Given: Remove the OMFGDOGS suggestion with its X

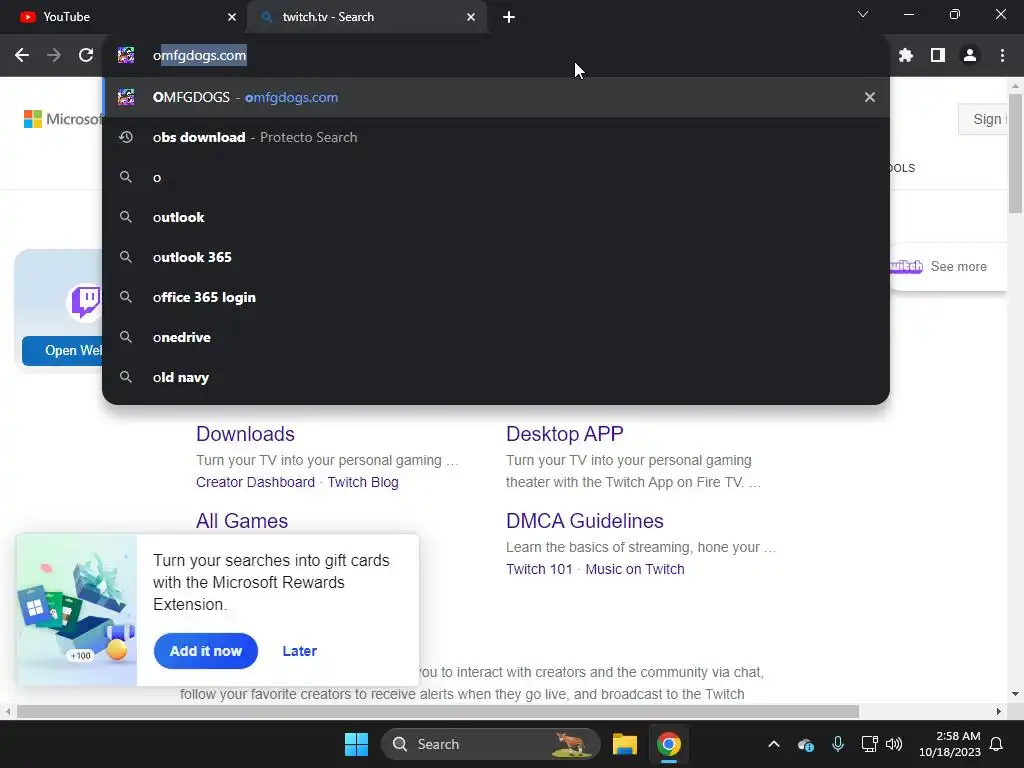Looking at the screenshot, I should point(869,97).
